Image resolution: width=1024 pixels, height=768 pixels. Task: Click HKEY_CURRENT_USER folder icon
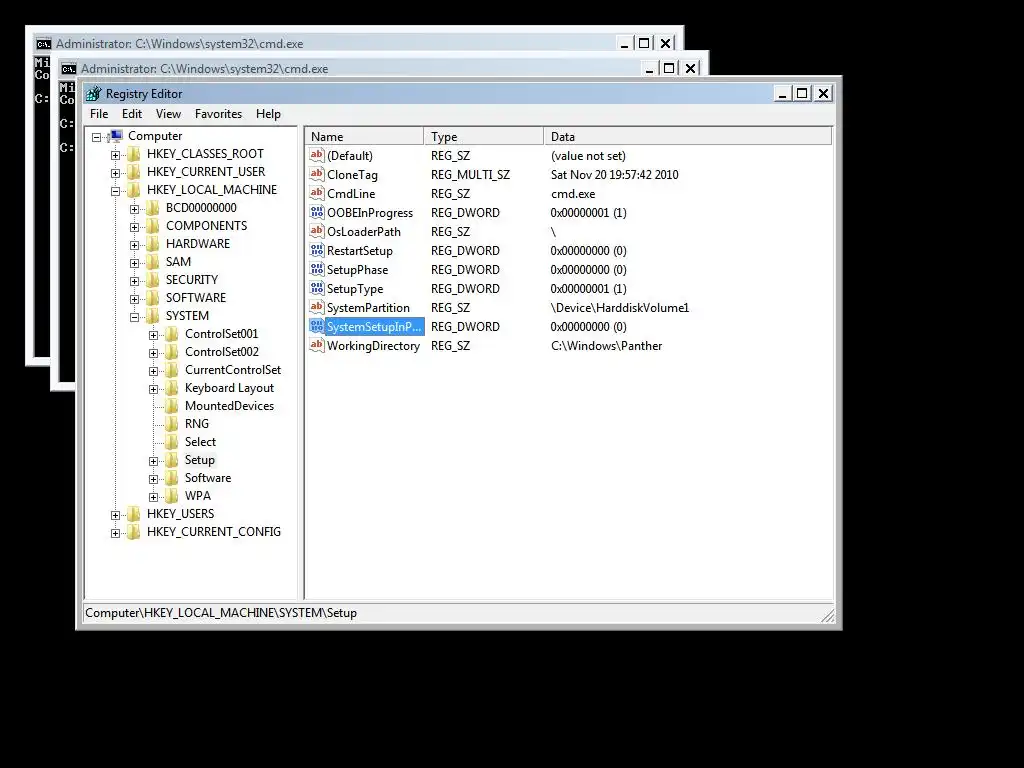click(134, 172)
